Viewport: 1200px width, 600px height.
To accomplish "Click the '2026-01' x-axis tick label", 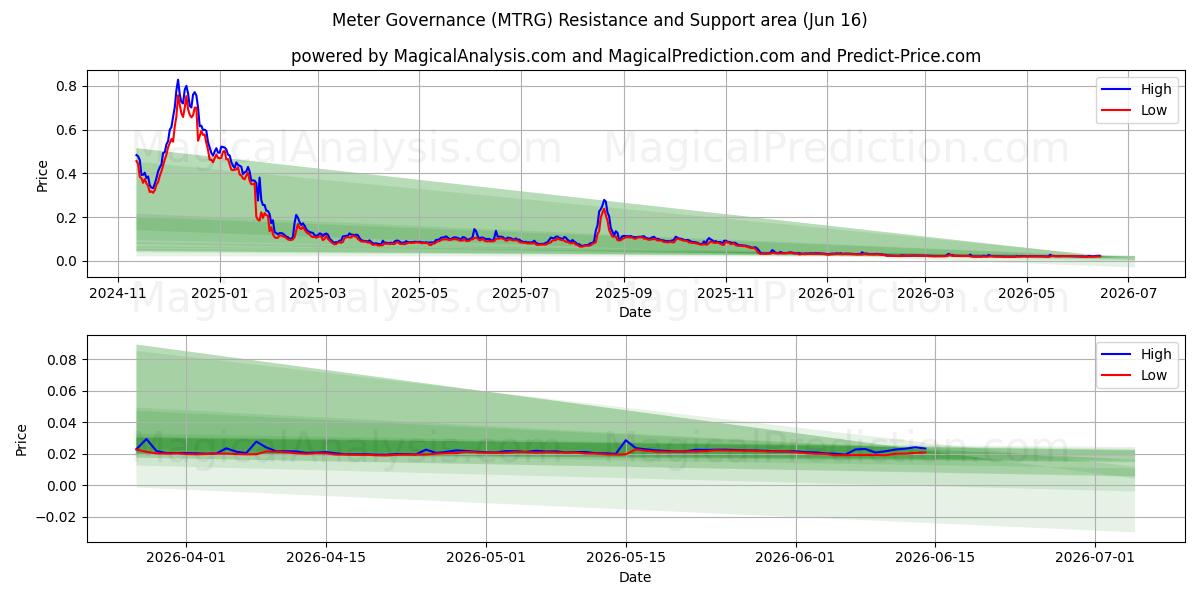I will point(828,293).
